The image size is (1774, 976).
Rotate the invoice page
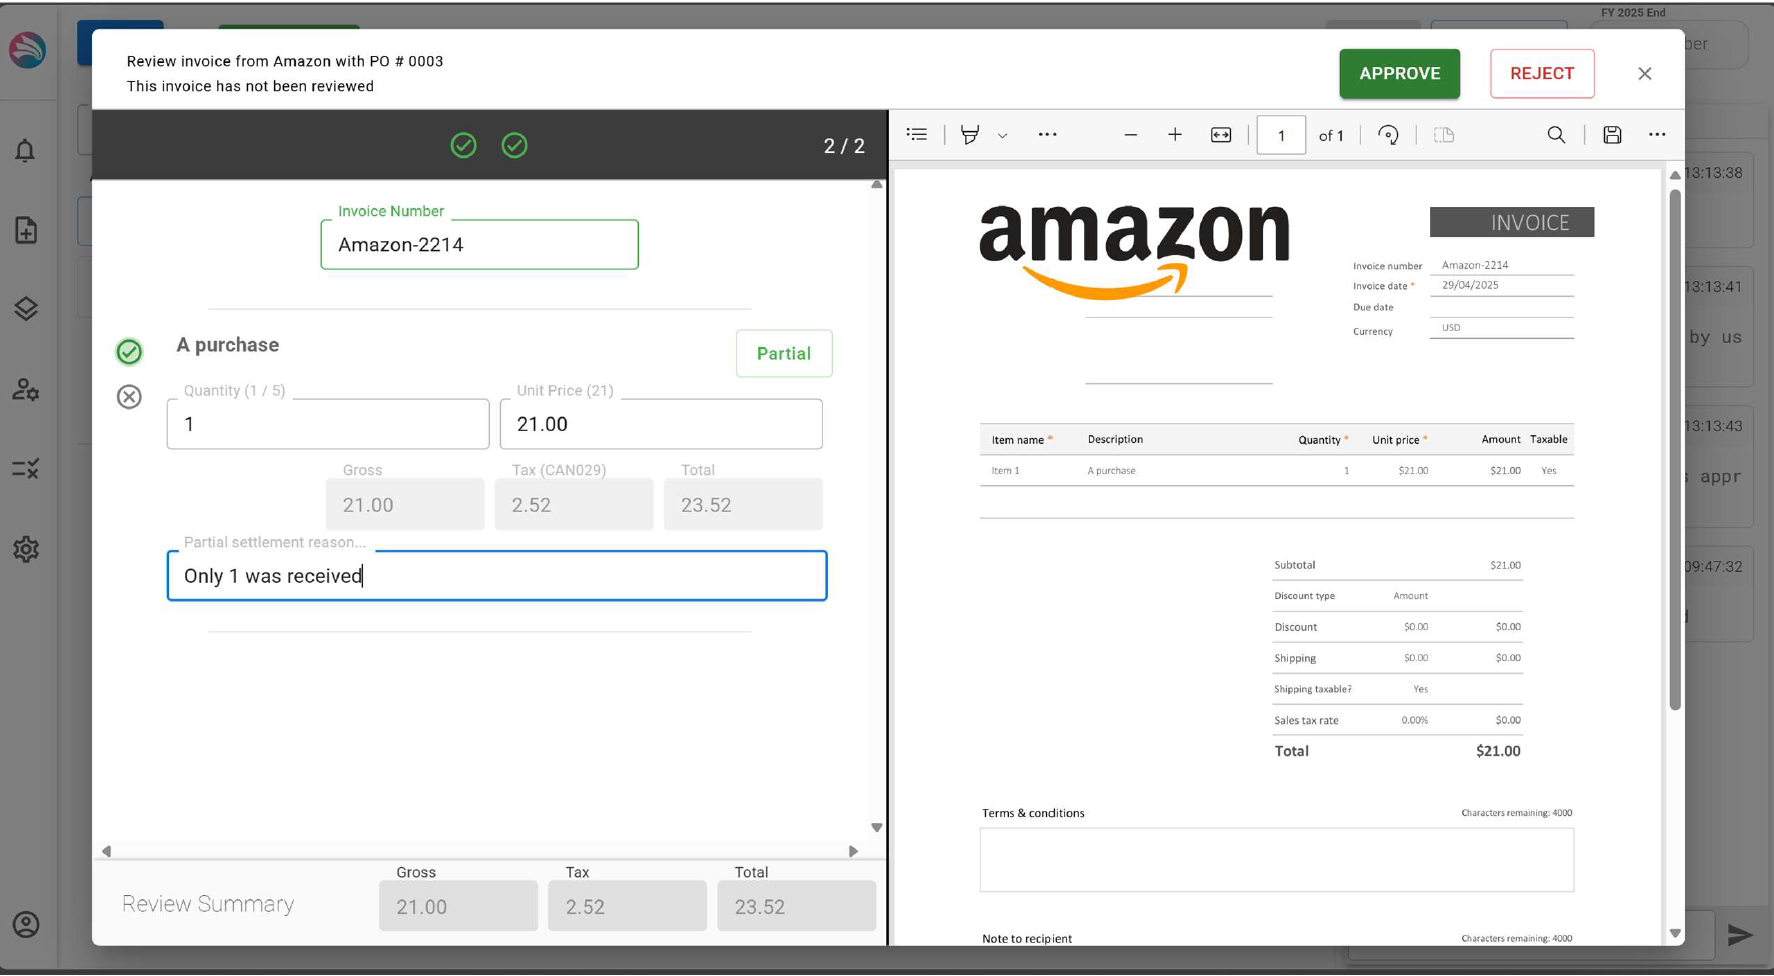tap(1388, 134)
